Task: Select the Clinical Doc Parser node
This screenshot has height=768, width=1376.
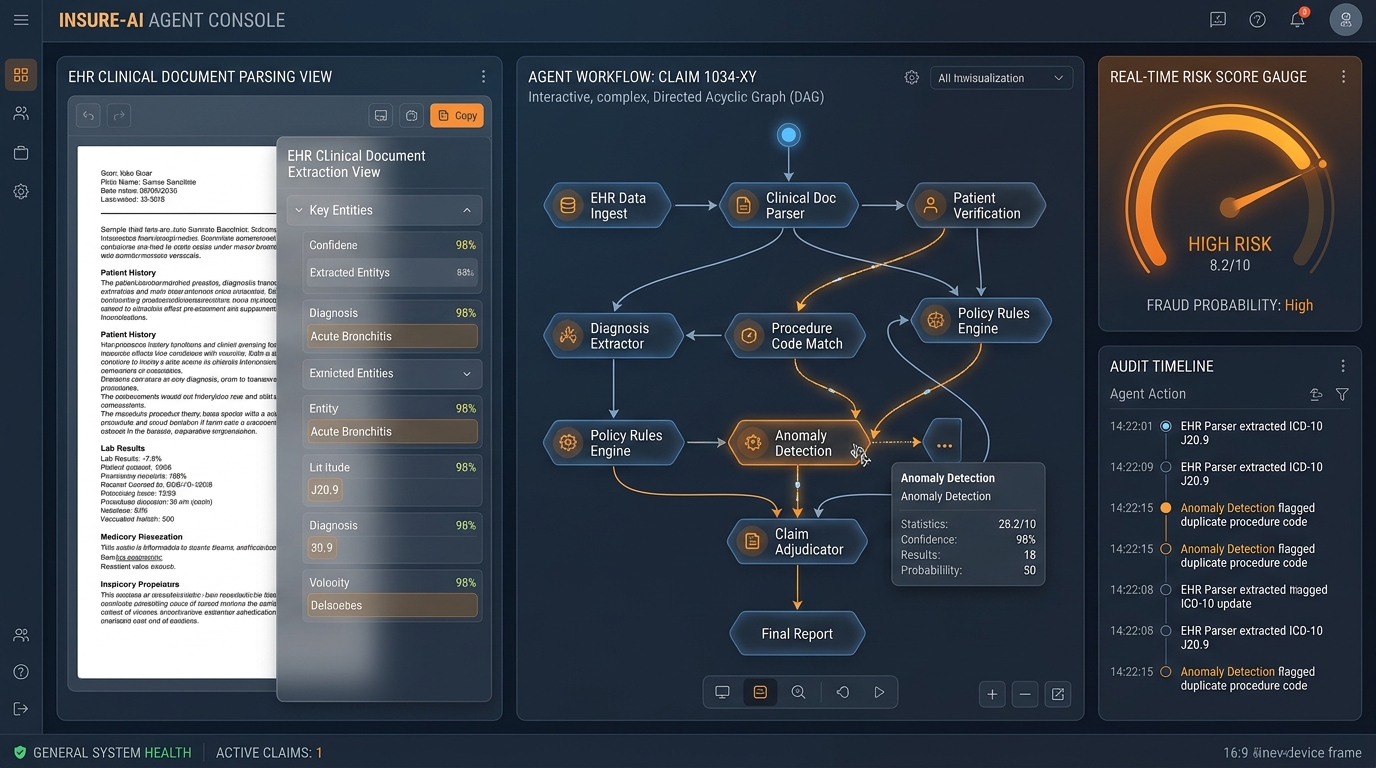Action: (790, 205)
